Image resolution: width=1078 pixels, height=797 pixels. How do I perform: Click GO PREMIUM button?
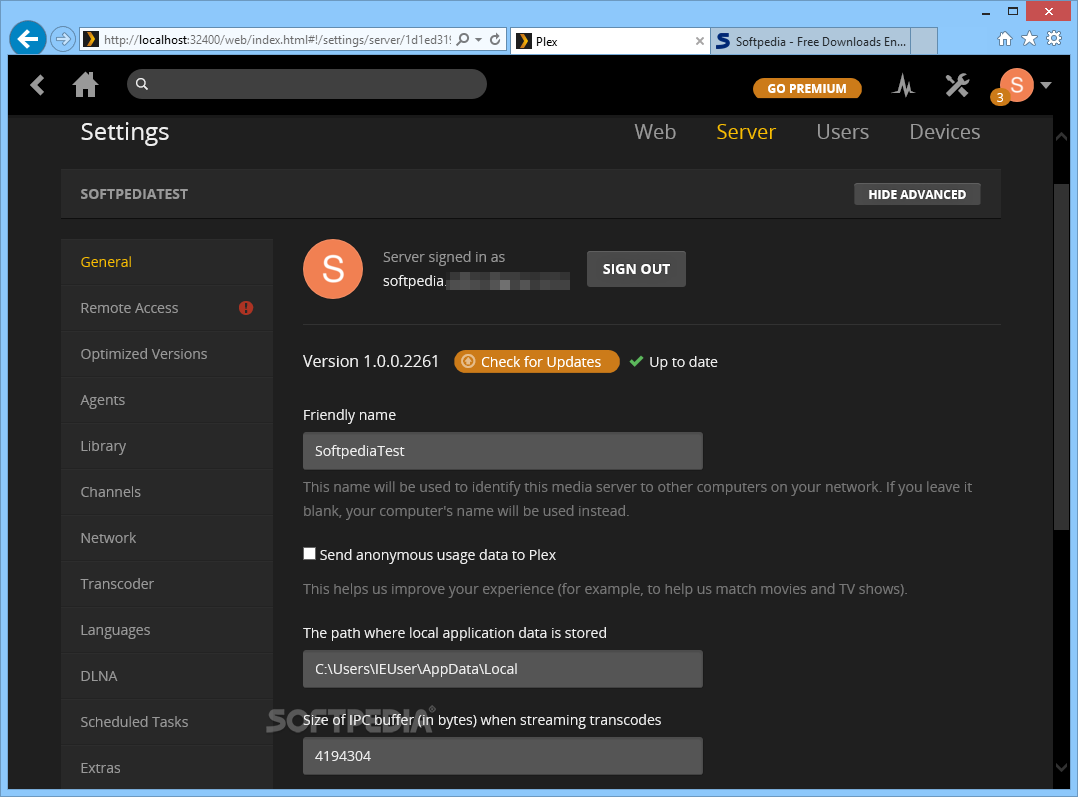point(807,88)
